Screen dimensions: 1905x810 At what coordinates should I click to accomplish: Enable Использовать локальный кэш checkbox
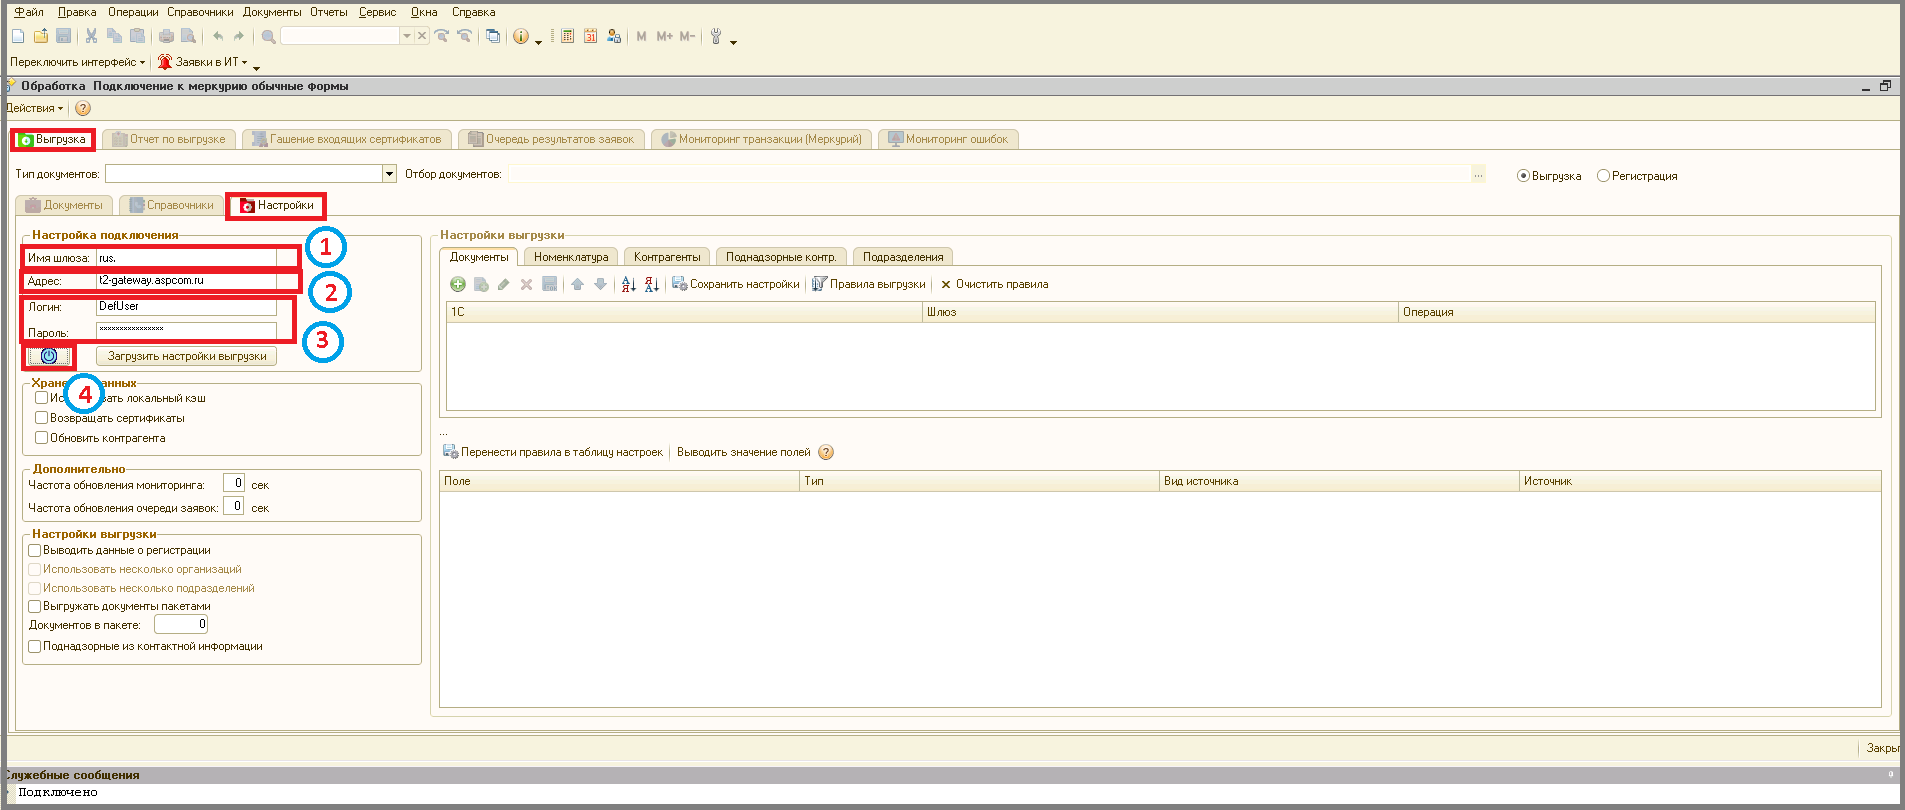pyautogui.click(x=41, y=398)
